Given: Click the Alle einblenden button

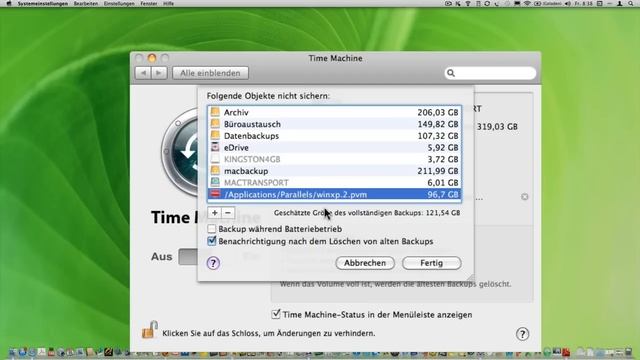Looking at the screenshot, I should pyautogui.click(x=210, y=73).
